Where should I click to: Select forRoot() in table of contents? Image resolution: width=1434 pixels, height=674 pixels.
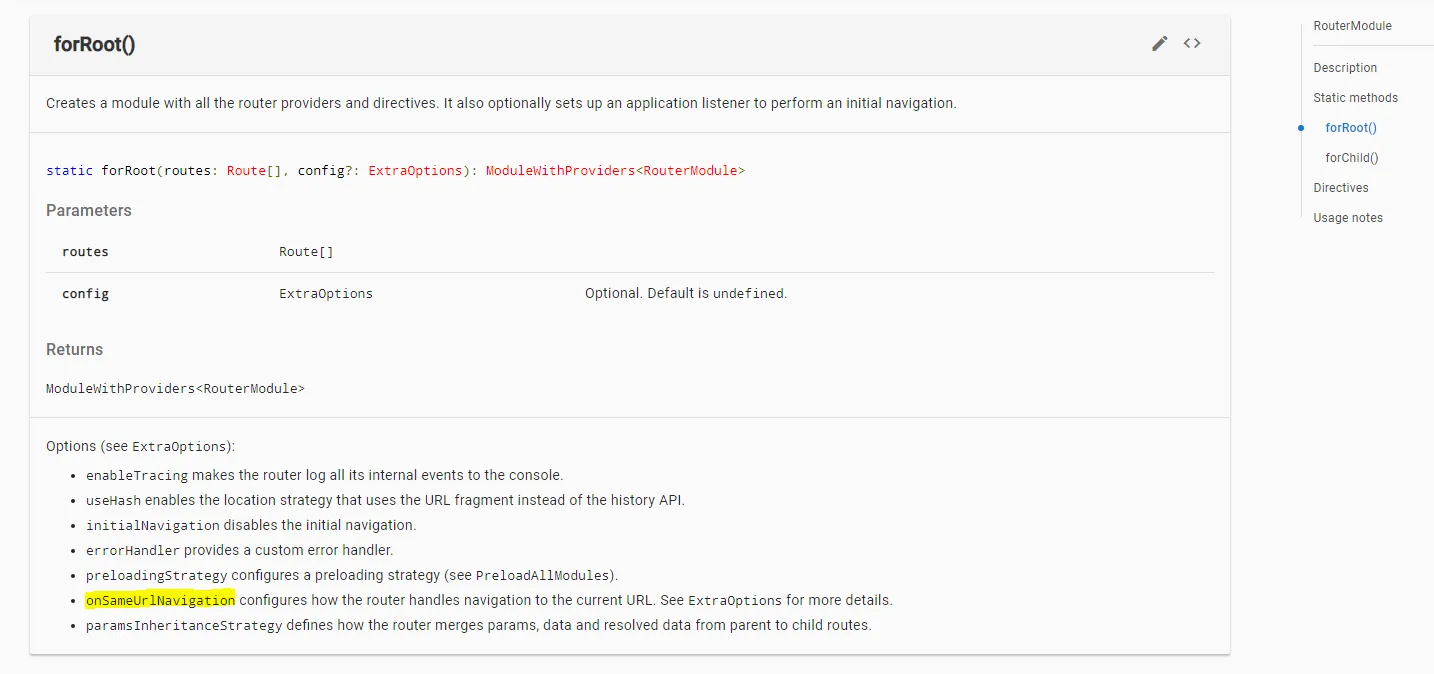click(x=1351, y=128)
